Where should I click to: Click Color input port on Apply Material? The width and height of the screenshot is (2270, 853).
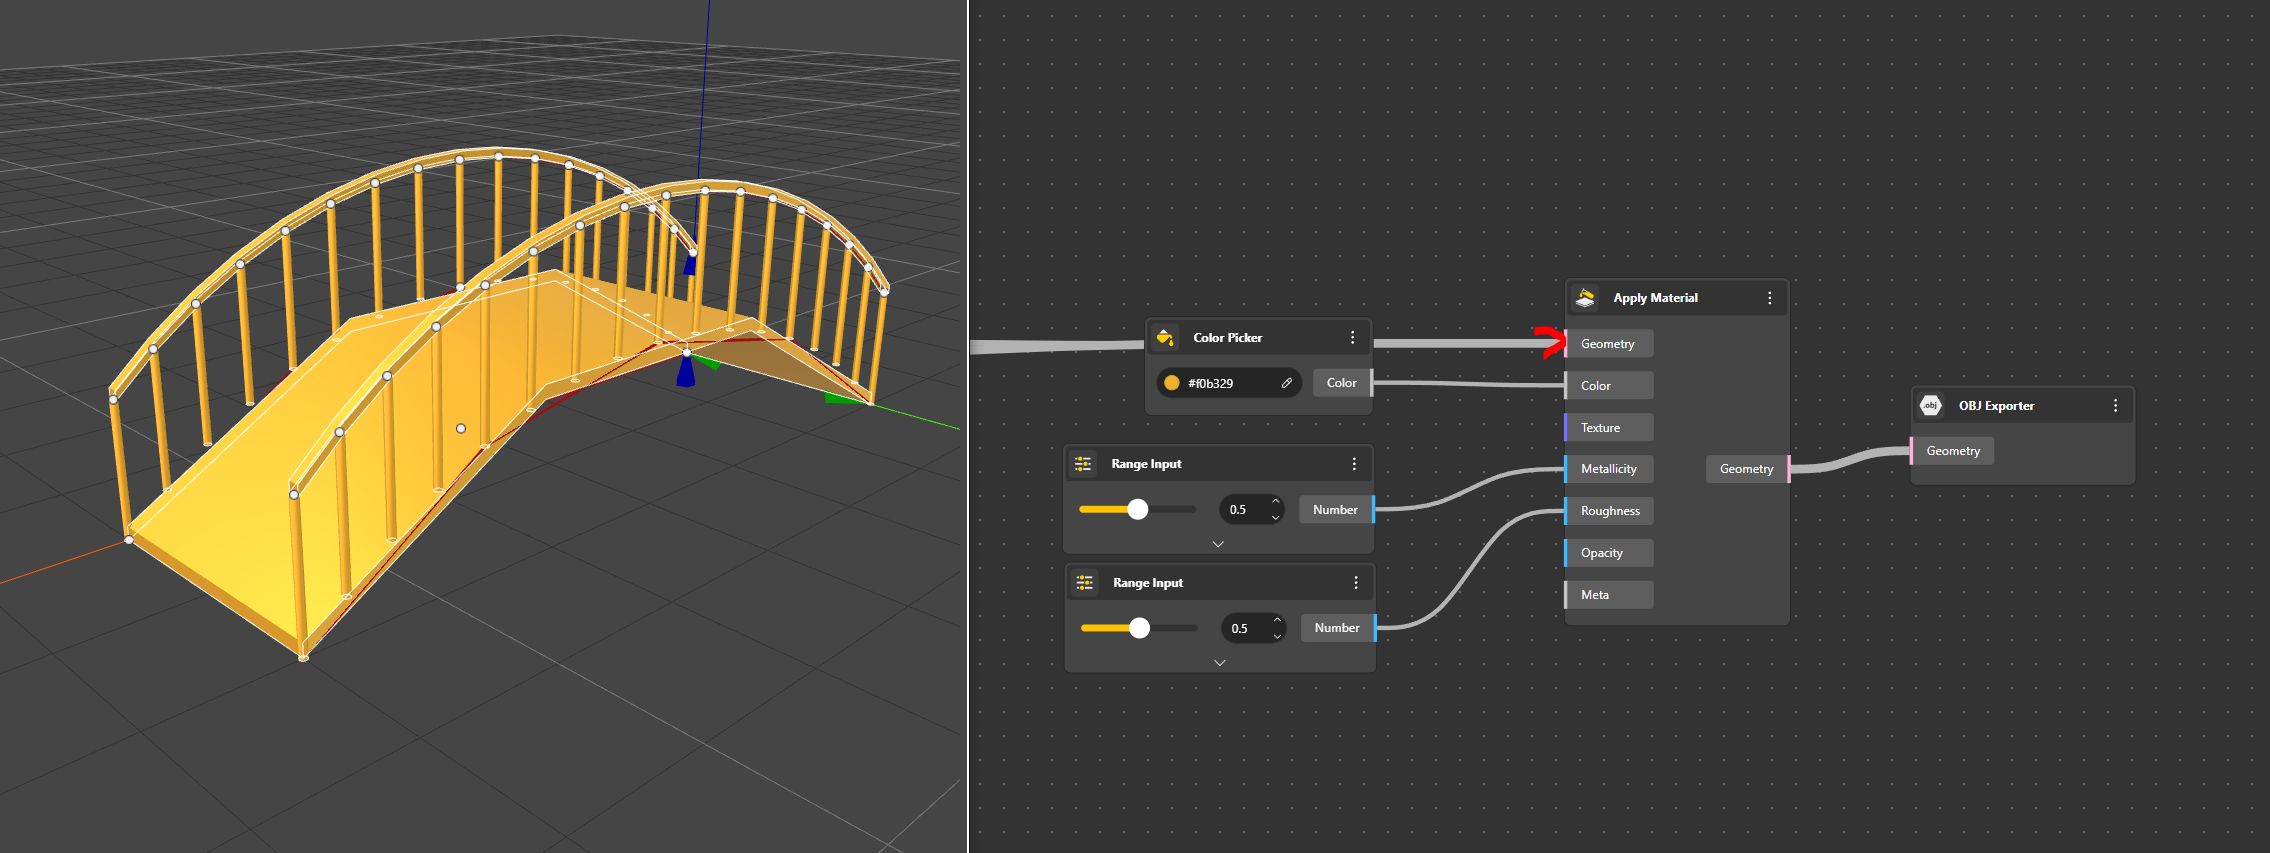point(1608,386)
